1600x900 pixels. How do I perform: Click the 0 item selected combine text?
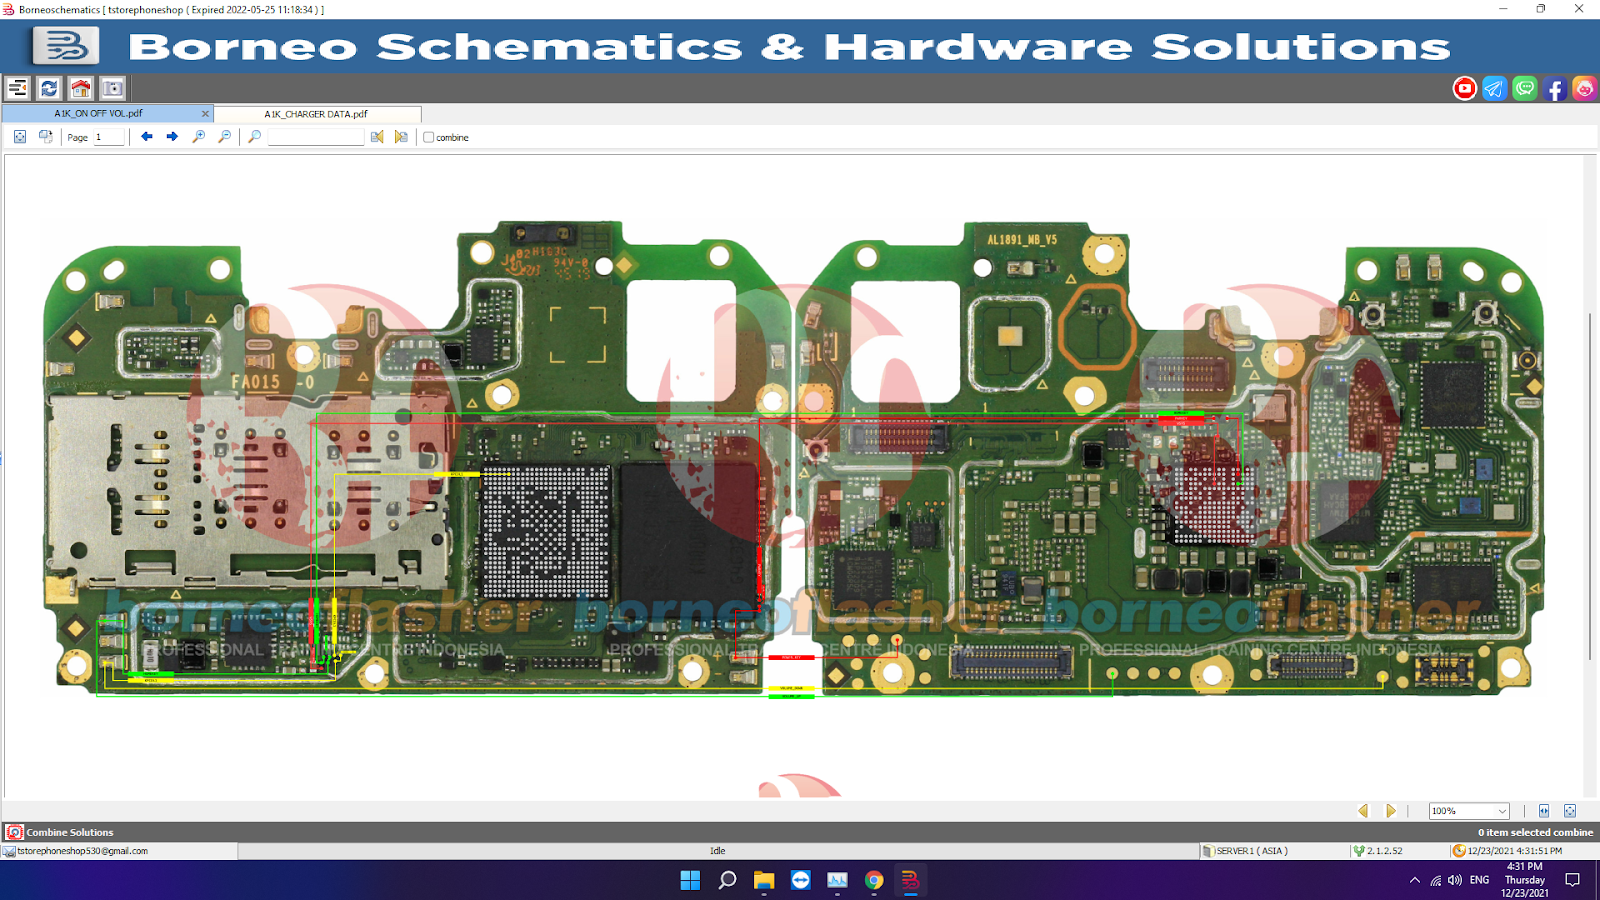[1535, 832]
